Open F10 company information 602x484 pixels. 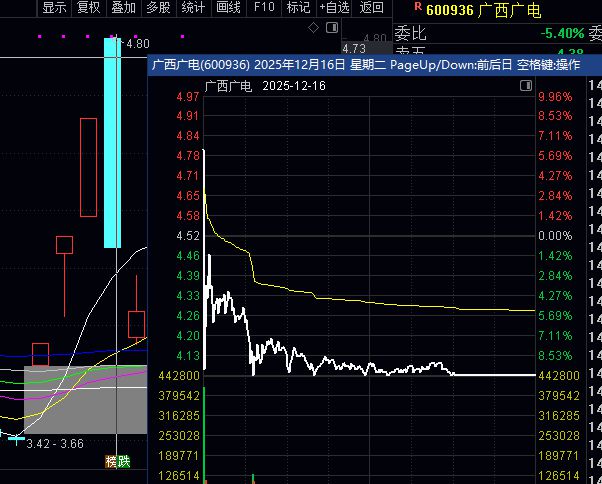[x=264, y=7]
